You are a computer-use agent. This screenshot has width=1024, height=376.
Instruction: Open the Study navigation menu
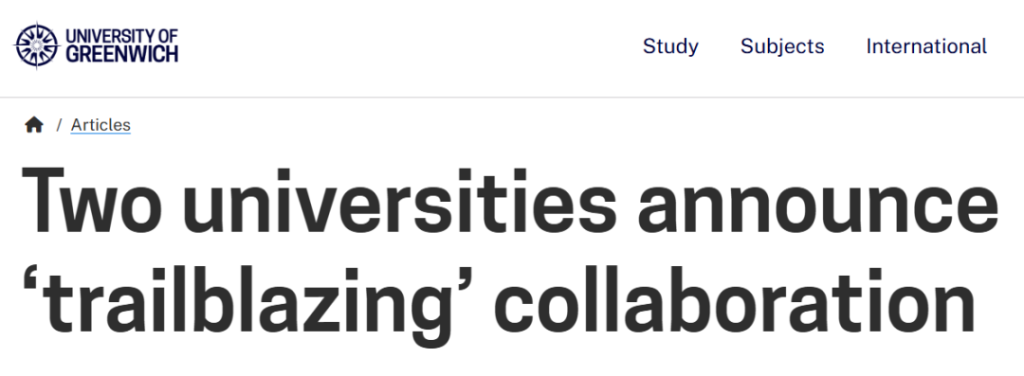(670, 46)
